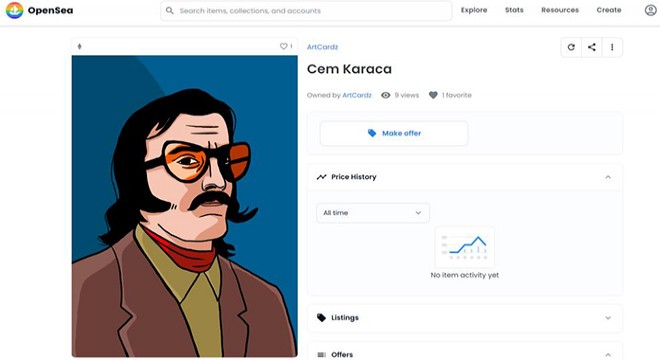This screenshot has width=660, height=360.
Task: Refresh metadata with the reload icon
Action: point(571,47)
